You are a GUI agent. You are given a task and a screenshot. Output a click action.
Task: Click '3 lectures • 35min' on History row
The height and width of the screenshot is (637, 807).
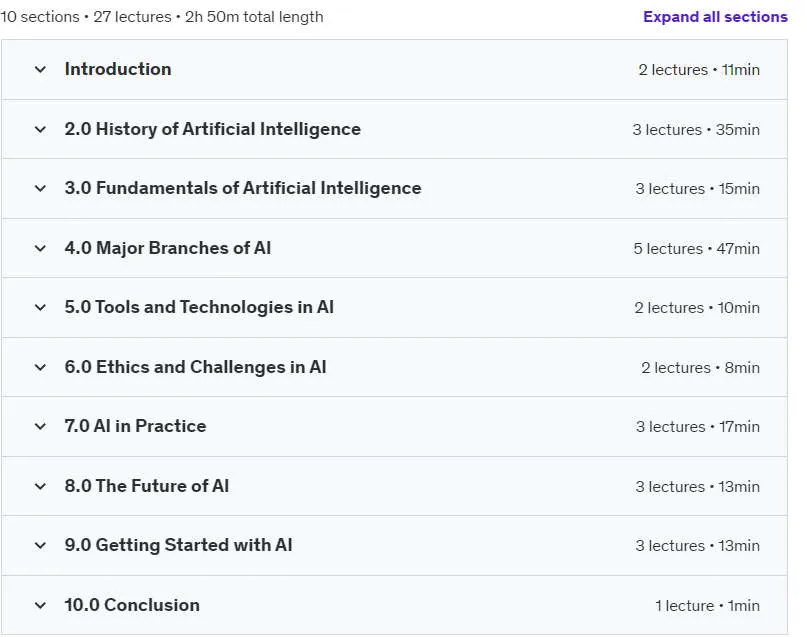[x=696, y=130]
